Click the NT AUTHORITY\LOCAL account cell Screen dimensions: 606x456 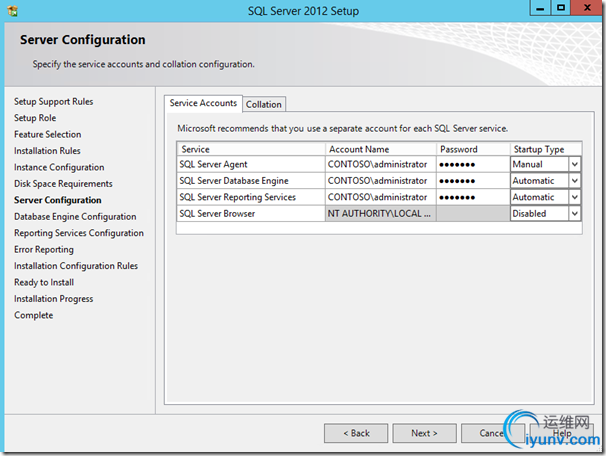[381, 213]
